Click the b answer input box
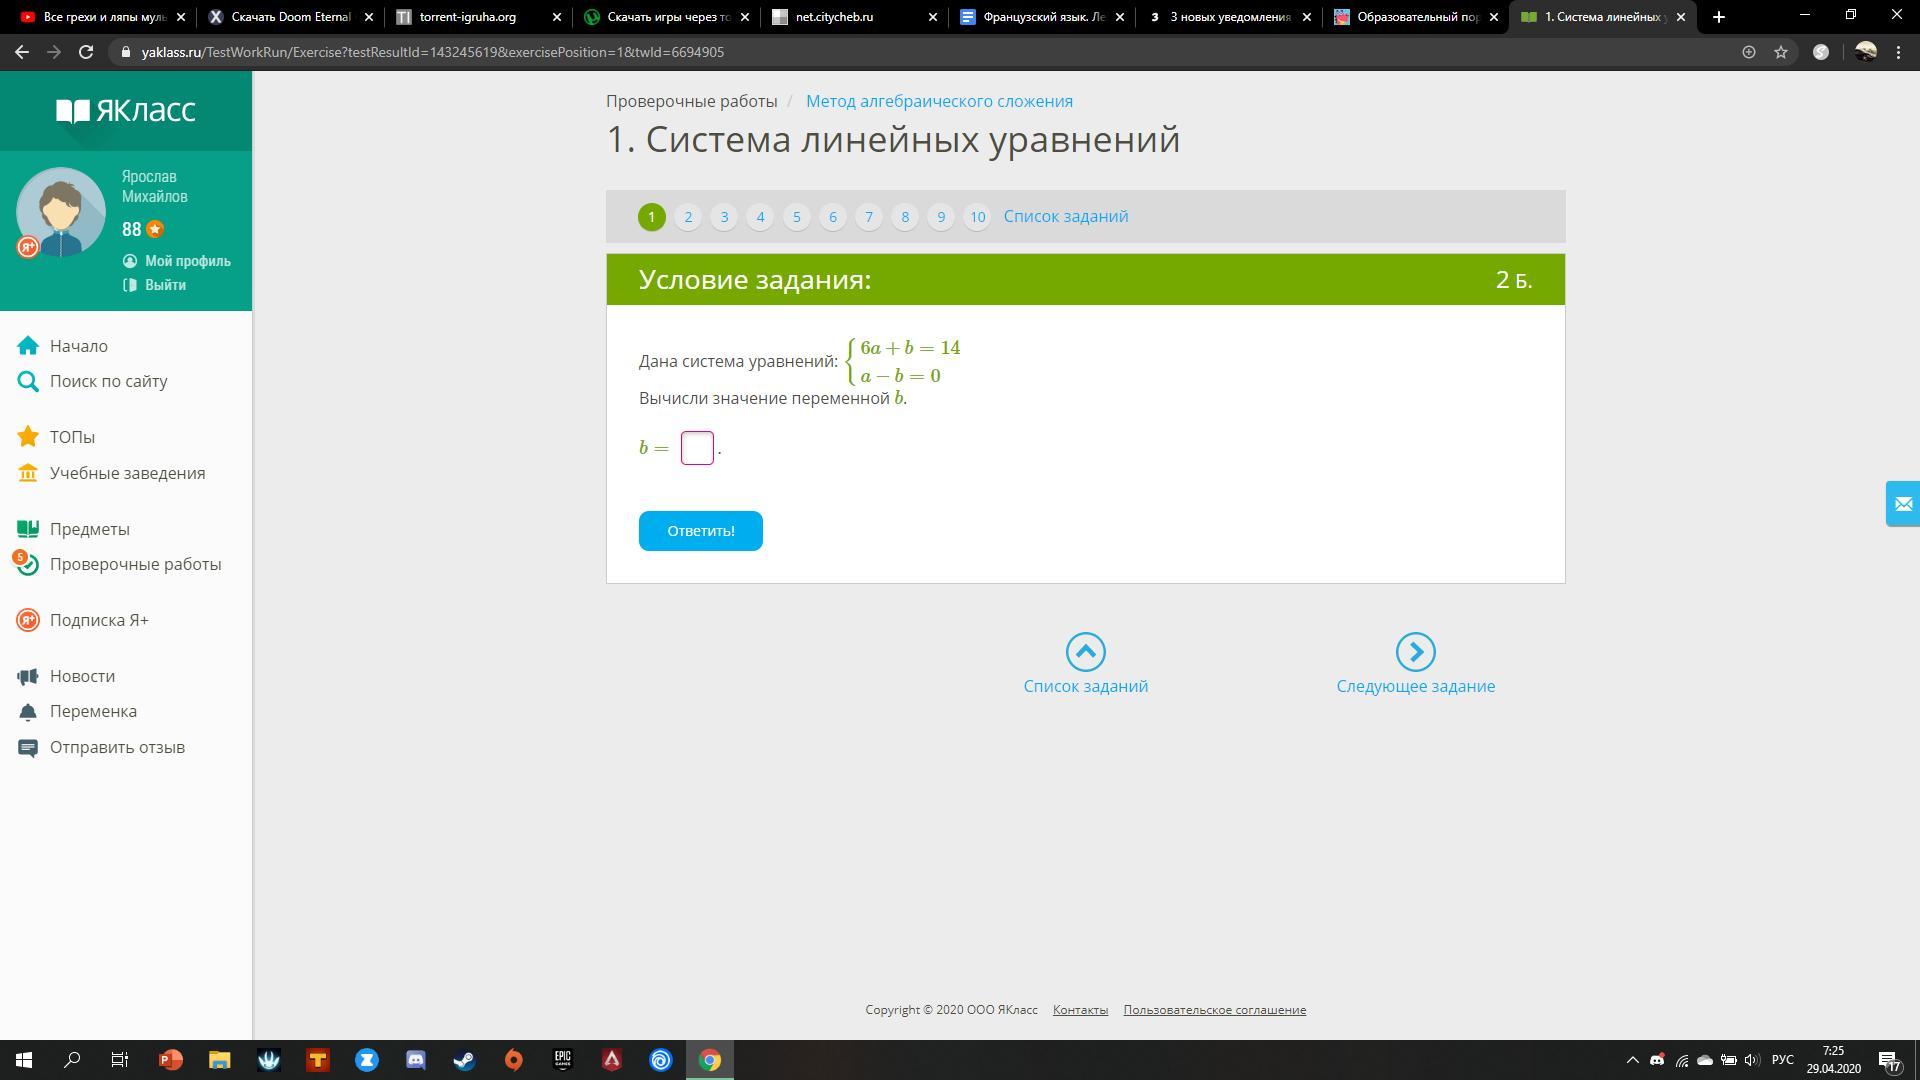 [x=697, y=448]
